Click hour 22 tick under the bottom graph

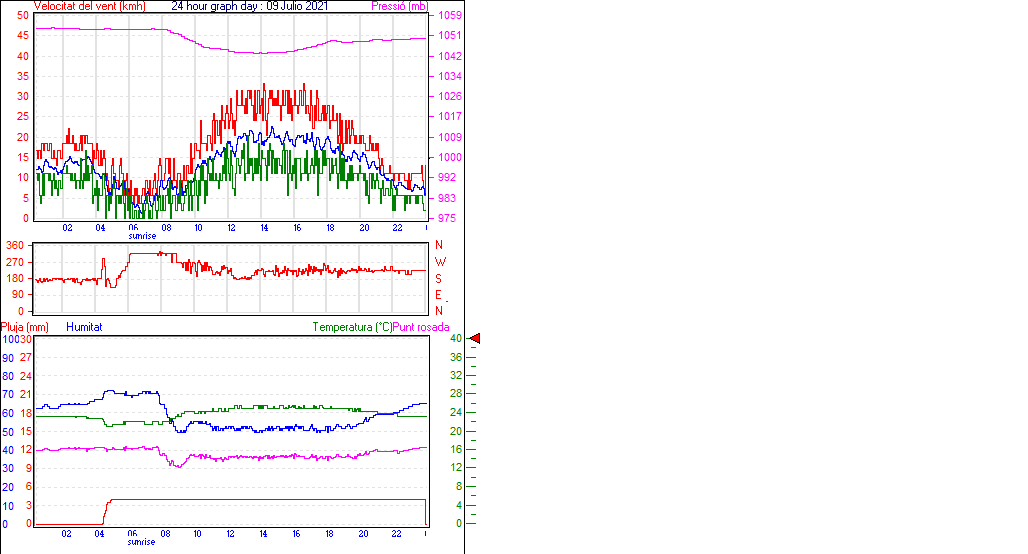click(396, 533)
